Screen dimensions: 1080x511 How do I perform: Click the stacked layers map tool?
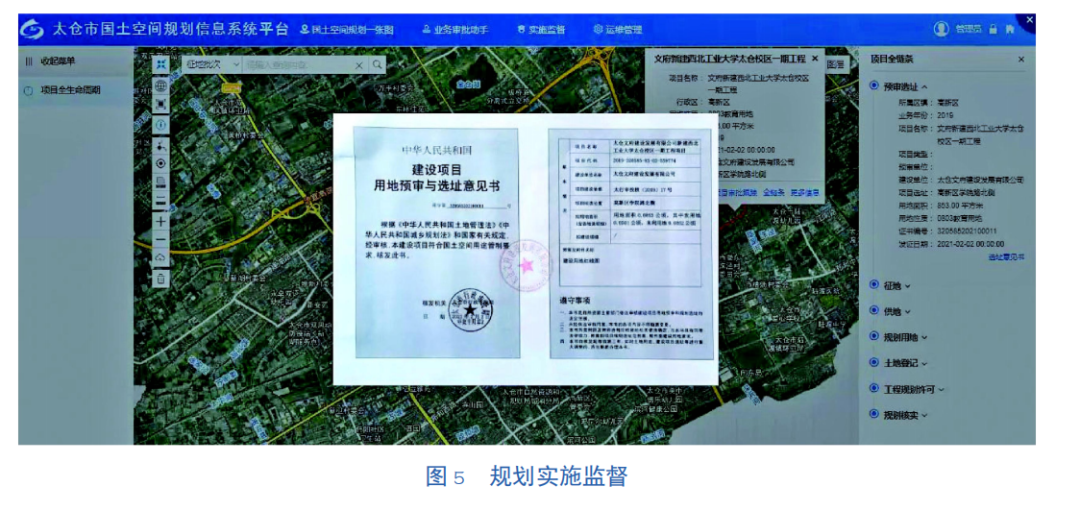[x=160, y=182]
